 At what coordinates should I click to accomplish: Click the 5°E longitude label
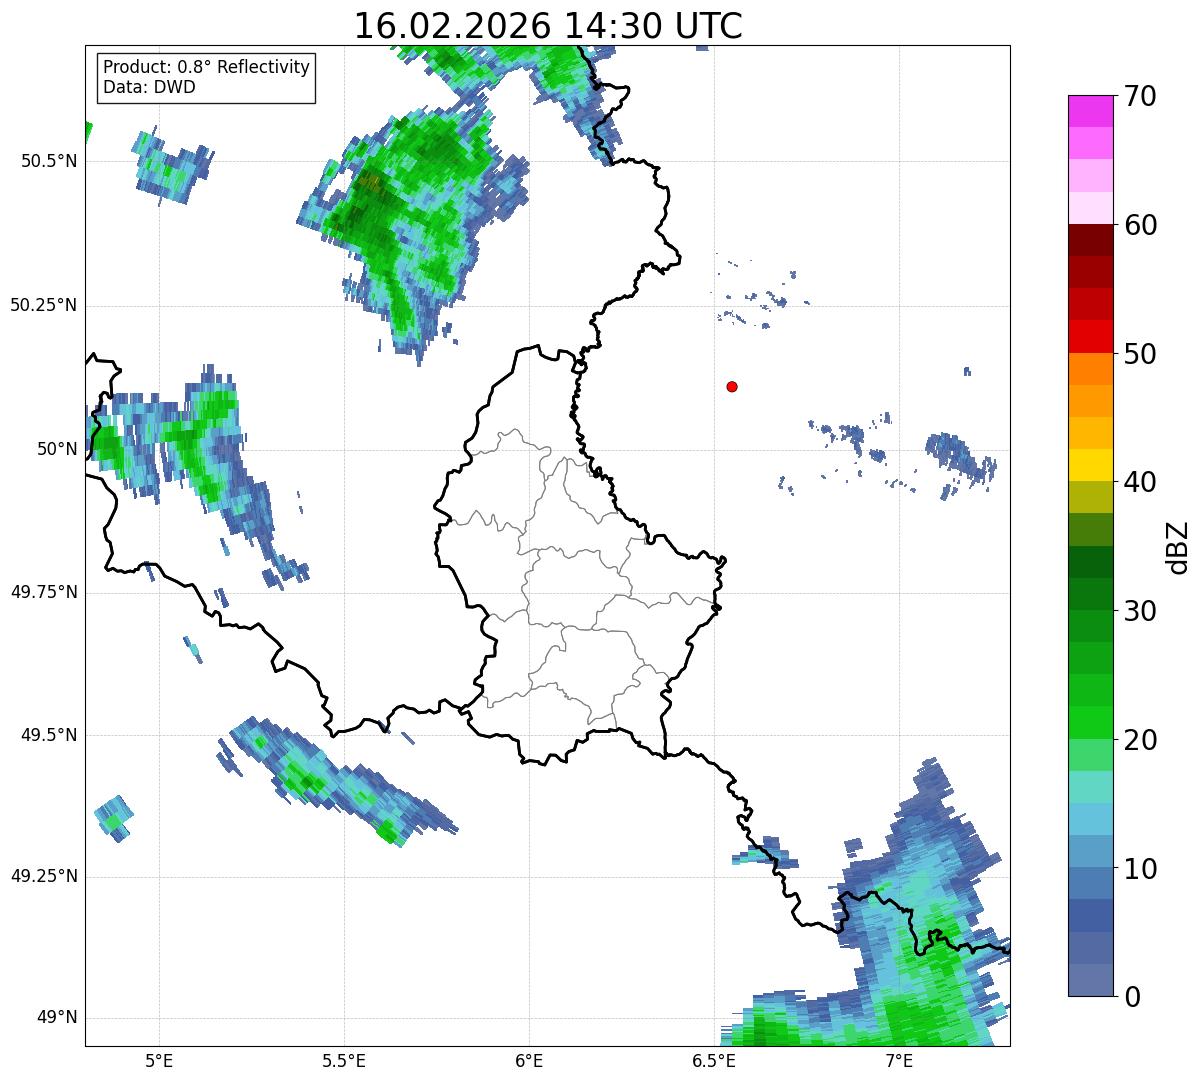(159, 1060)
